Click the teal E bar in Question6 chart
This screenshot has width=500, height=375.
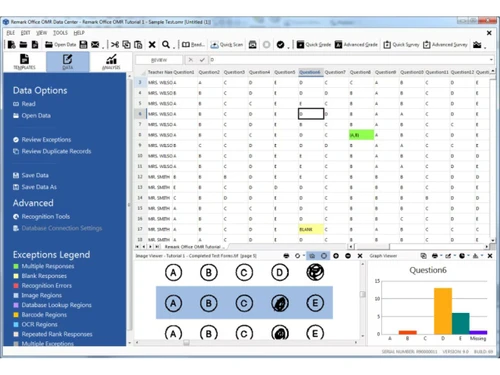461,323
